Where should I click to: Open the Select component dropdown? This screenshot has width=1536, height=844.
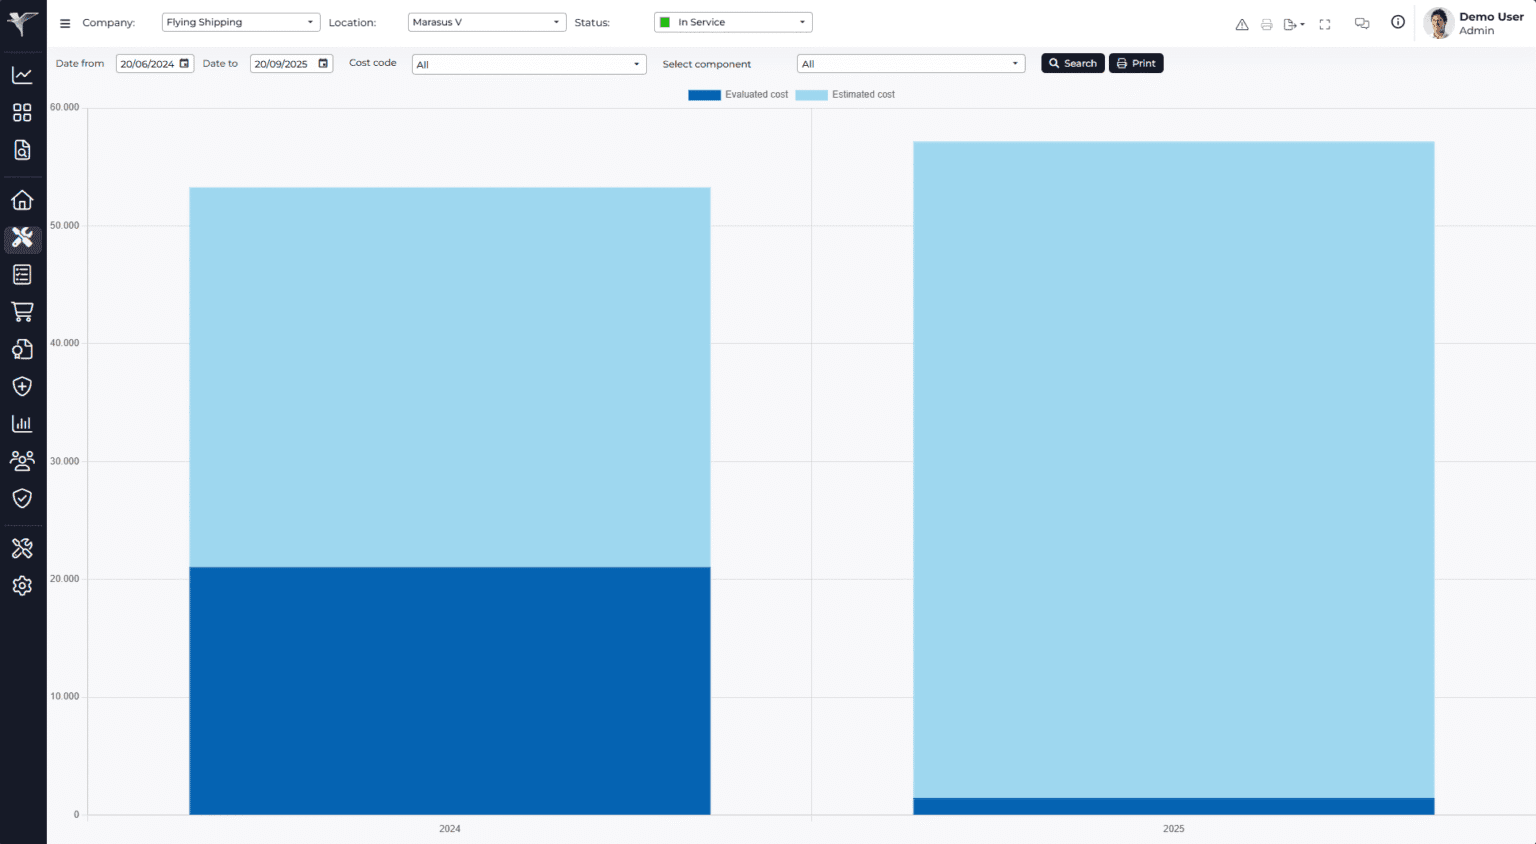click(910, 63)
